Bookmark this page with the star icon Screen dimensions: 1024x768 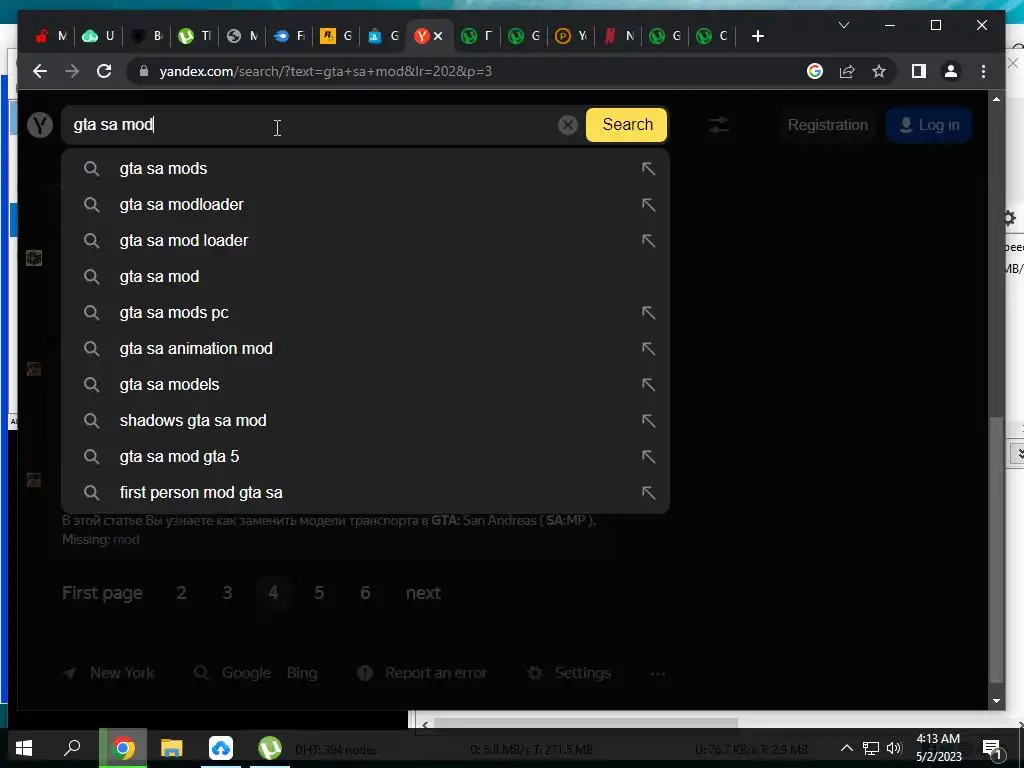coord(879,71)
